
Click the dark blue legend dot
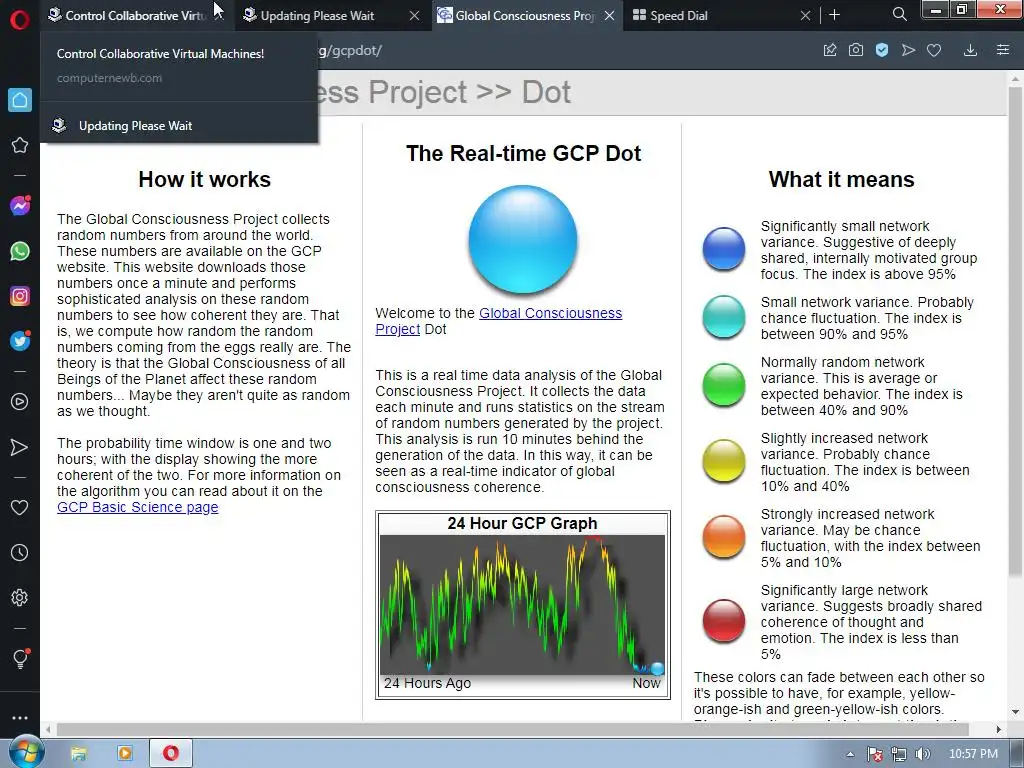pos(724,249)
